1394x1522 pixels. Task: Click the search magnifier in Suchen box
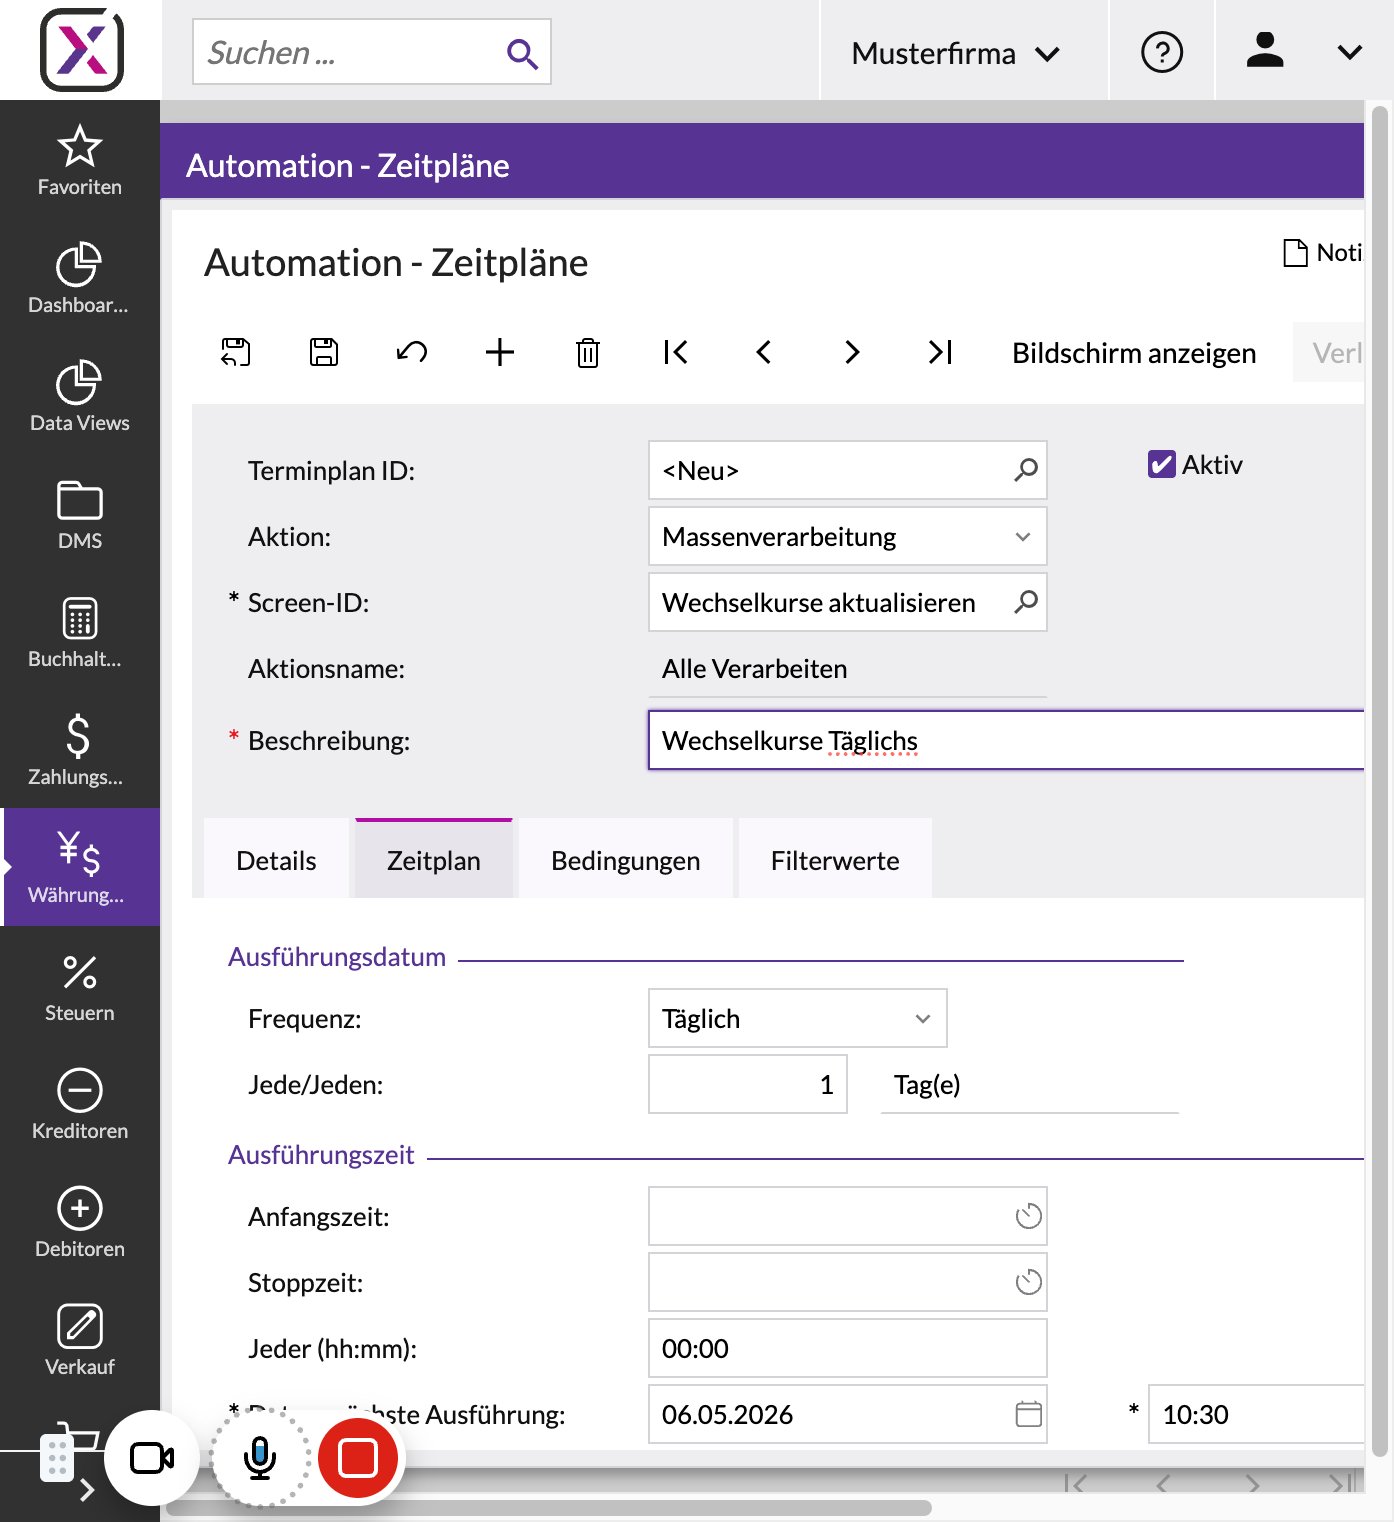[522, 53]
